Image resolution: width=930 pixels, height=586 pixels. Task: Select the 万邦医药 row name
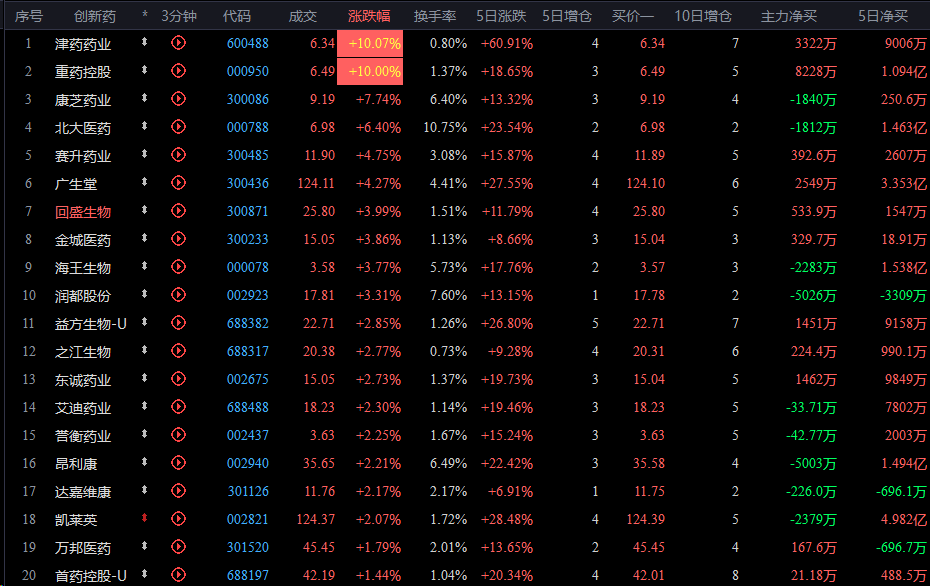pos(83,548)
